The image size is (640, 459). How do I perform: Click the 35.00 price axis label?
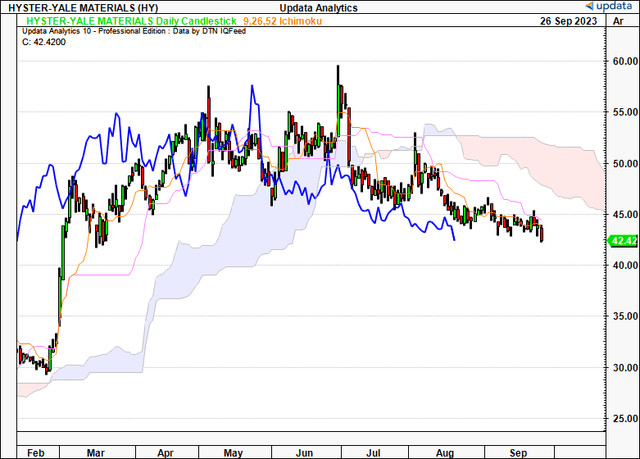[625, 316]
